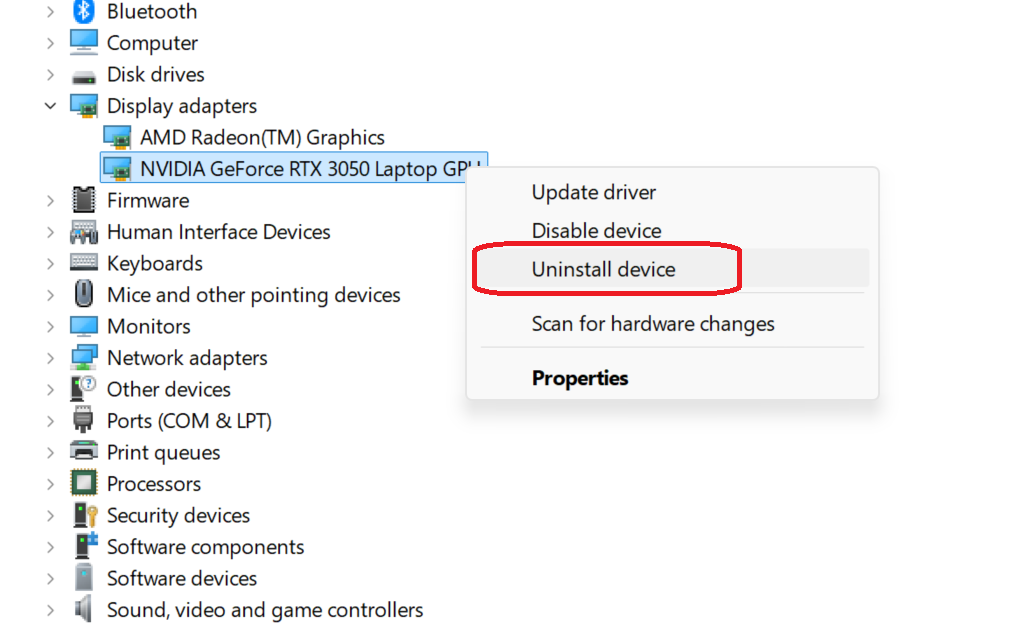Click the Keyboards category icon
1036x623 pixels.
(x=84, y=264)
